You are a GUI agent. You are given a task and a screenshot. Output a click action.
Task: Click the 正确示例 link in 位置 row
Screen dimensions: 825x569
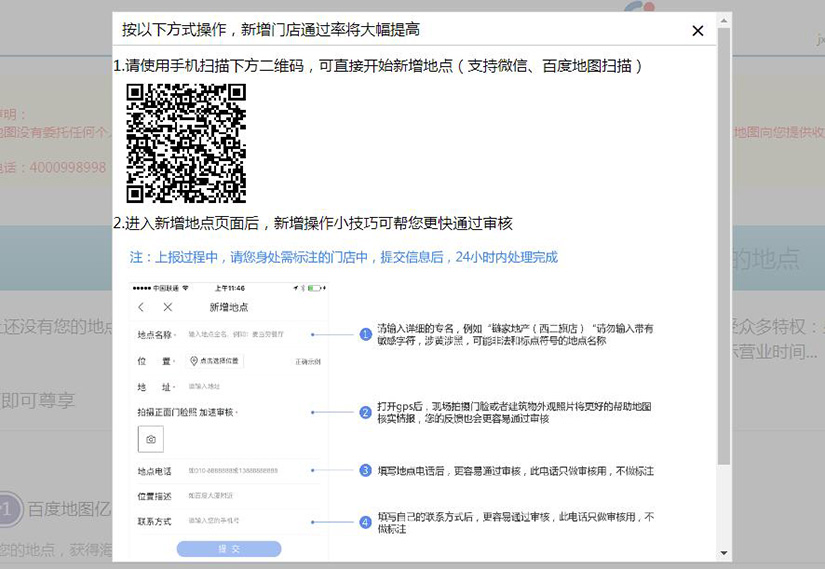click(307, 361)
